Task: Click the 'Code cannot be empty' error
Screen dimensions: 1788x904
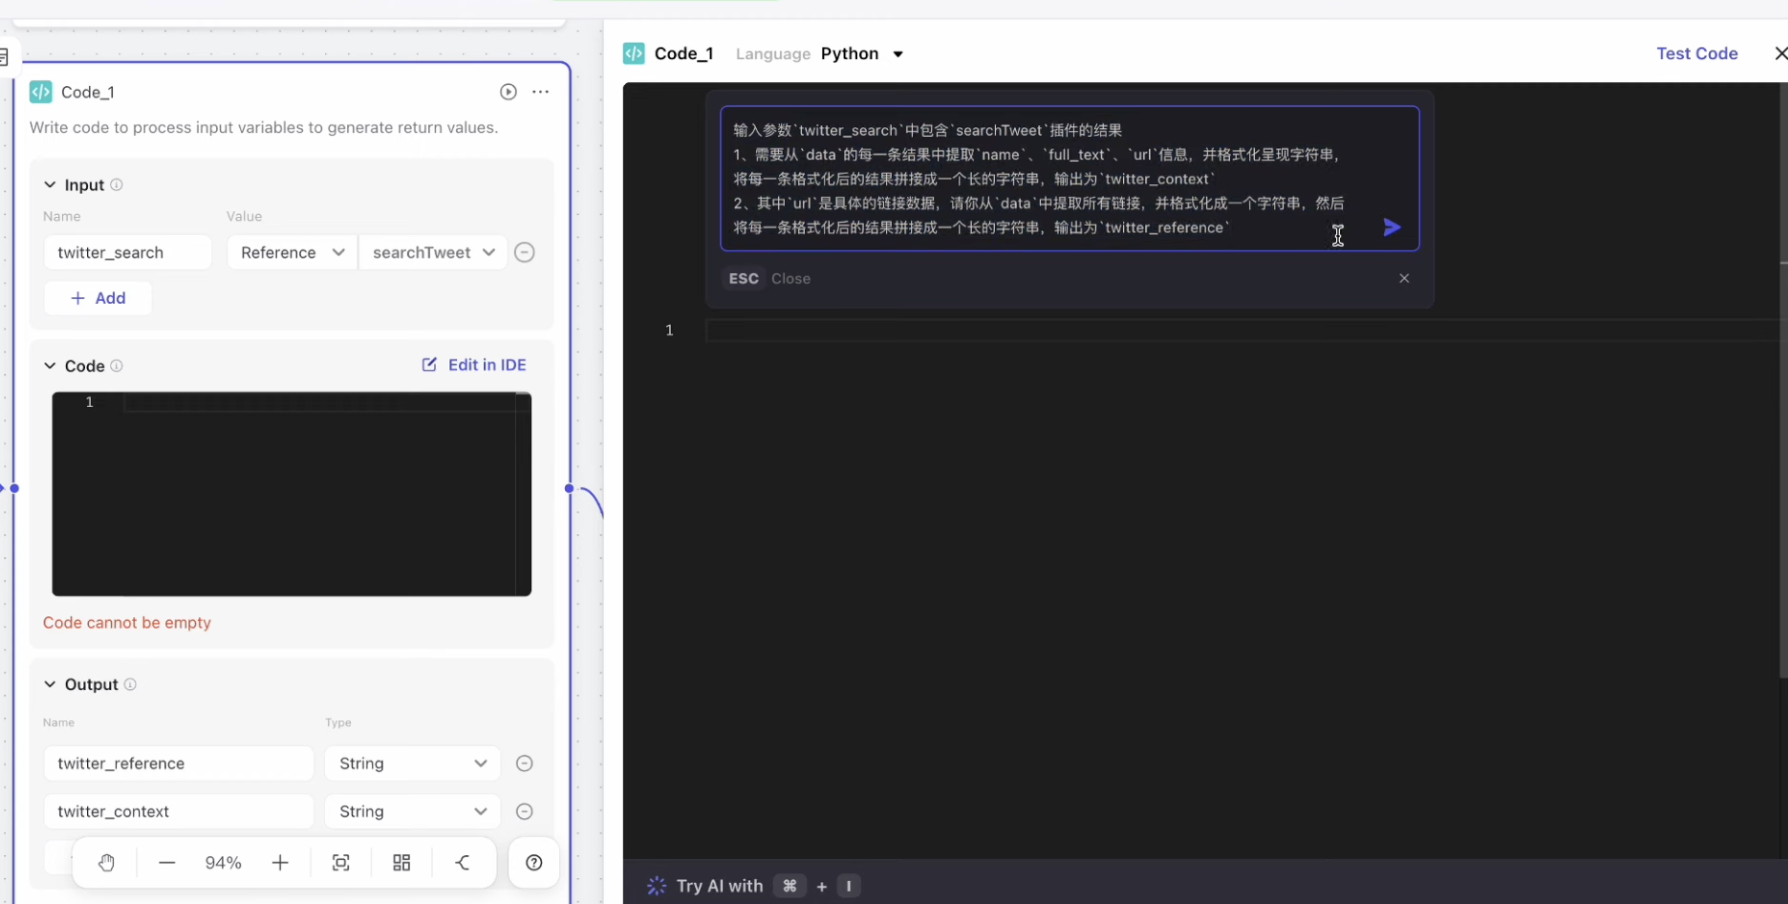Action: [x=127, y=623]
